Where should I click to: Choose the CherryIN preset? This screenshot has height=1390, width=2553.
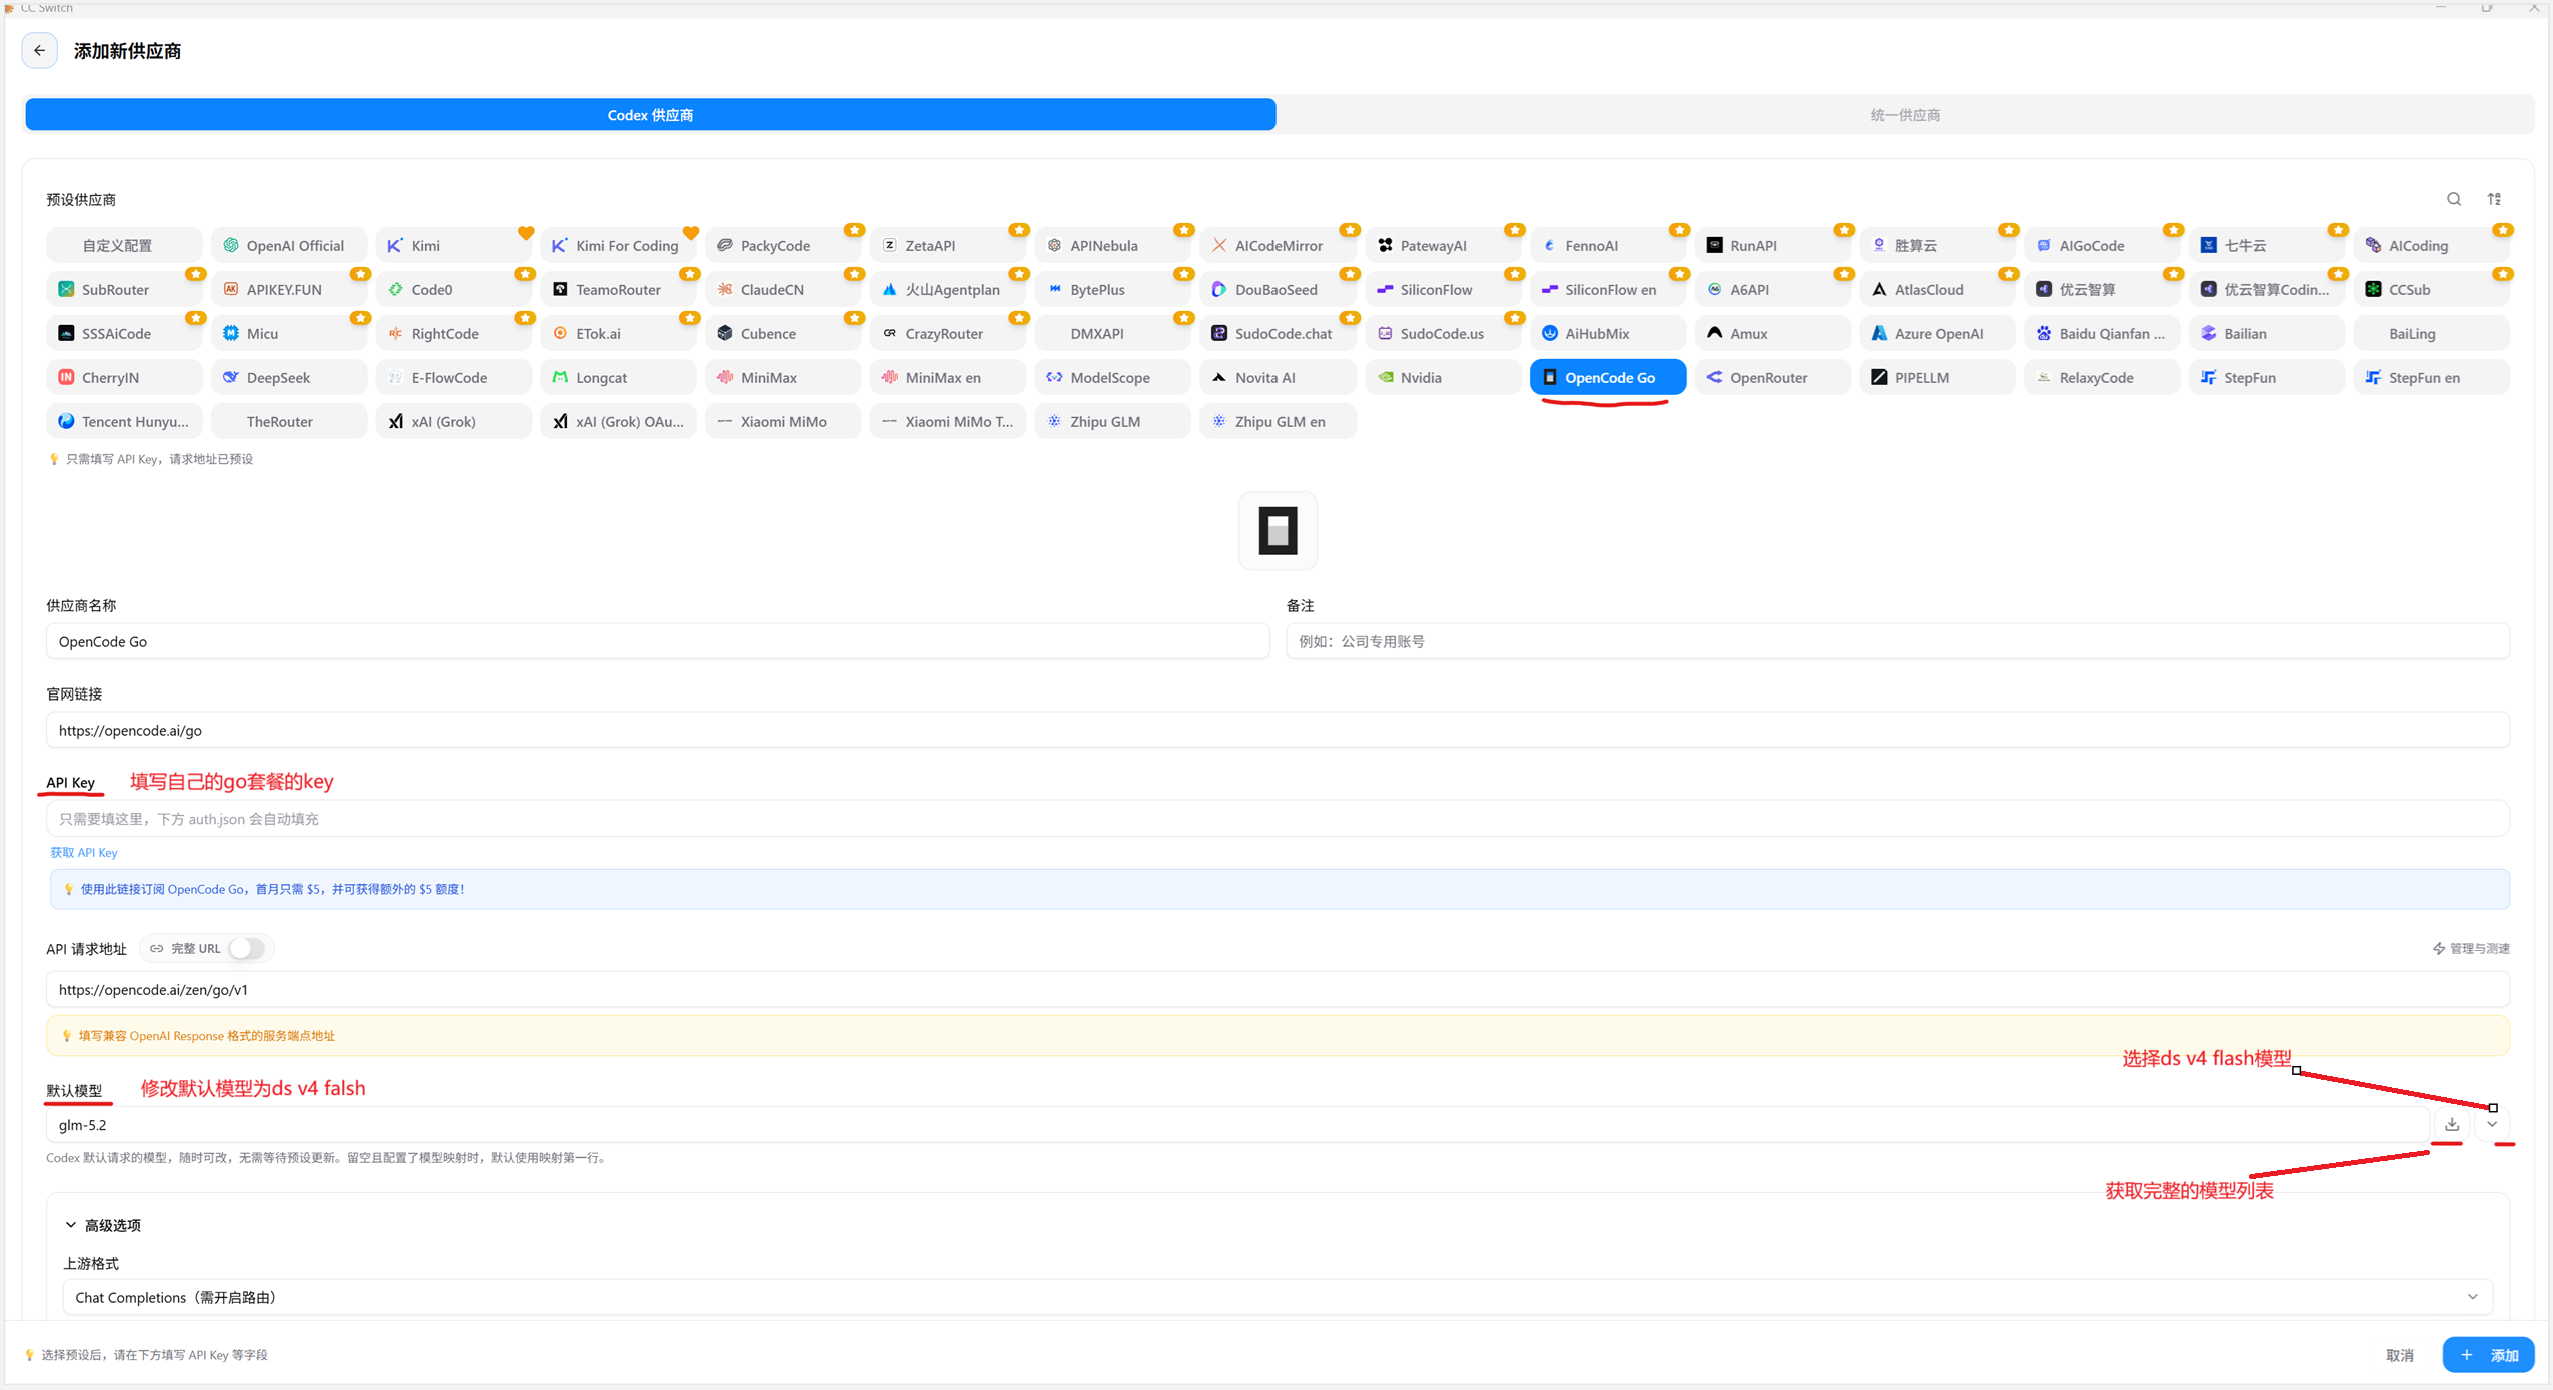click(124, 377)
